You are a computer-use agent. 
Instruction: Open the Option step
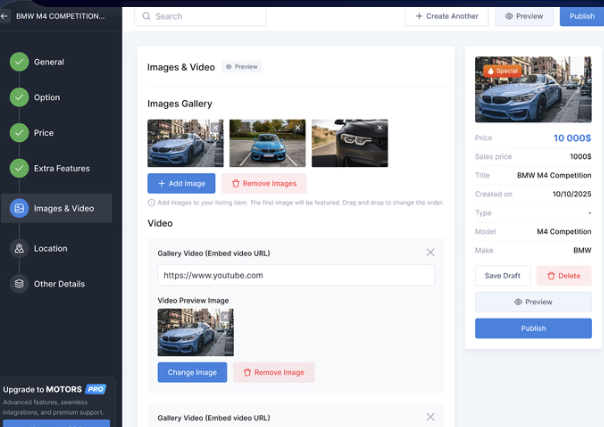pos(47,97)
